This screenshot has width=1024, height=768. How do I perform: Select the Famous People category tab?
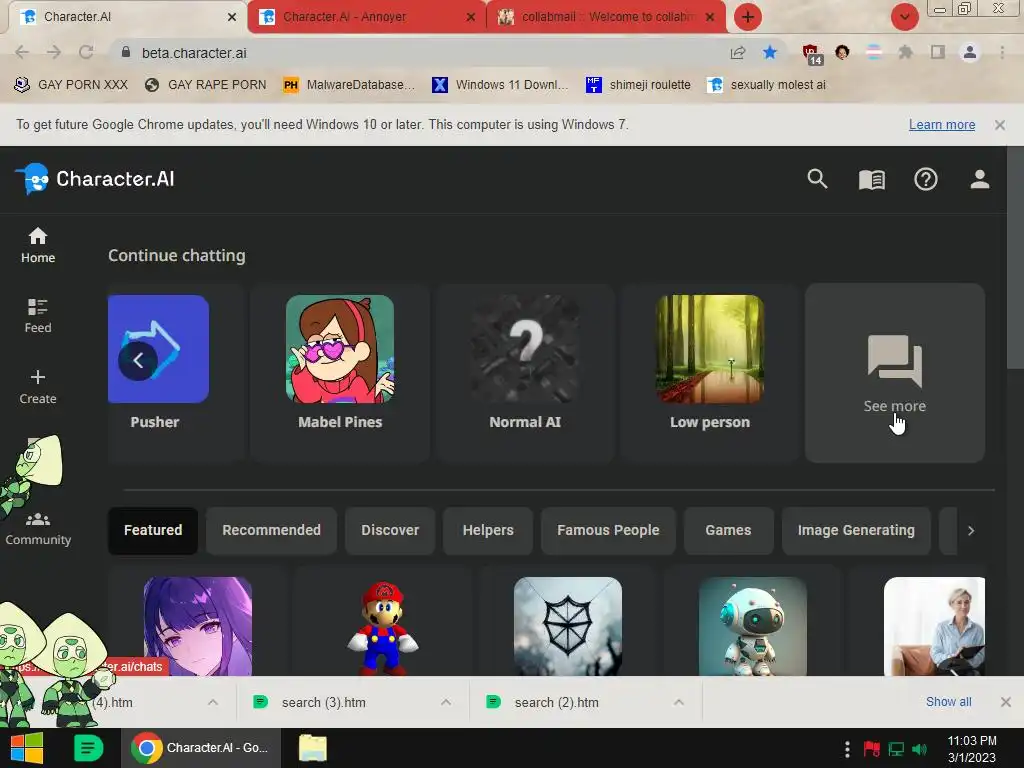coord(608,530)
